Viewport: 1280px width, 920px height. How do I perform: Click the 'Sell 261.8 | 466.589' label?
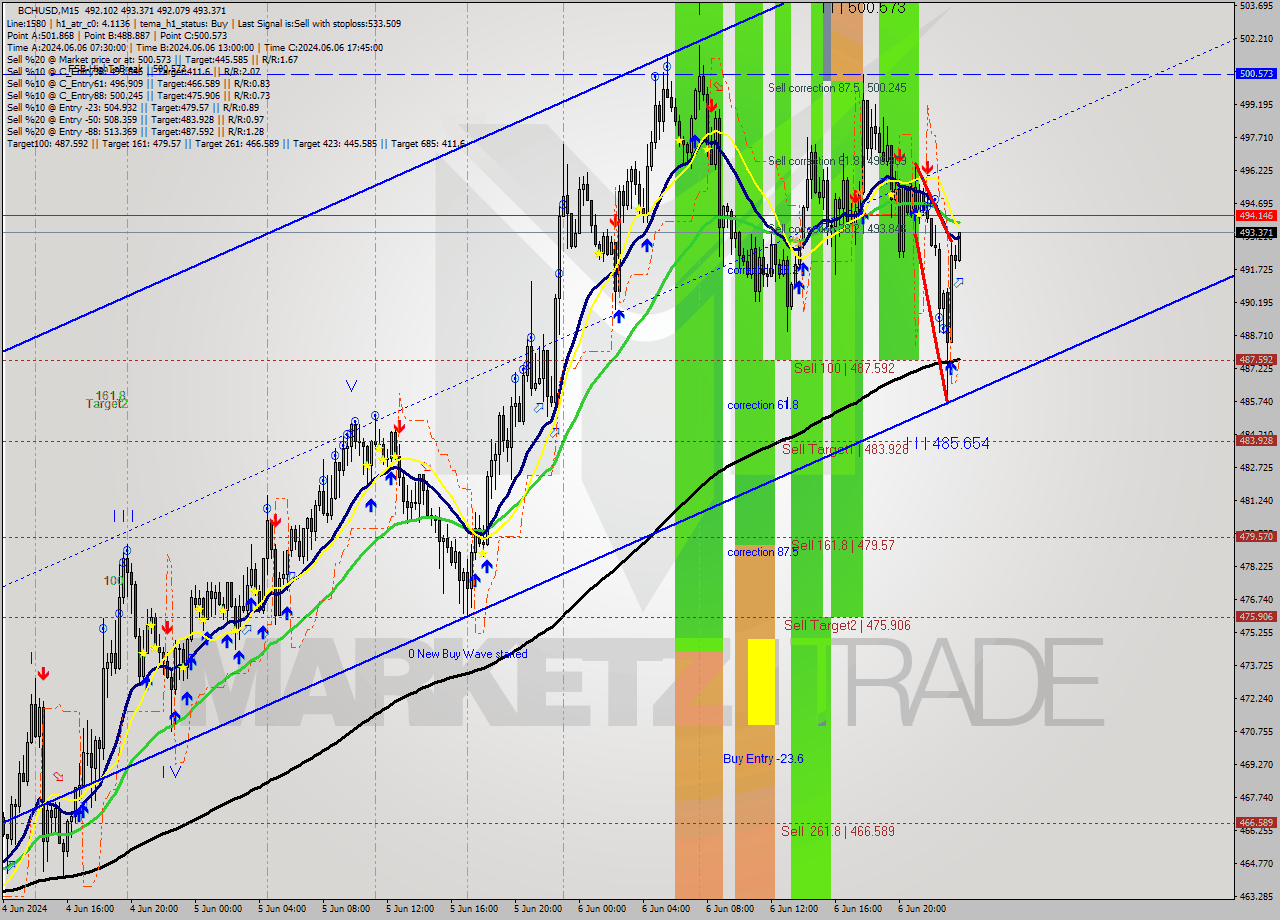838,831
